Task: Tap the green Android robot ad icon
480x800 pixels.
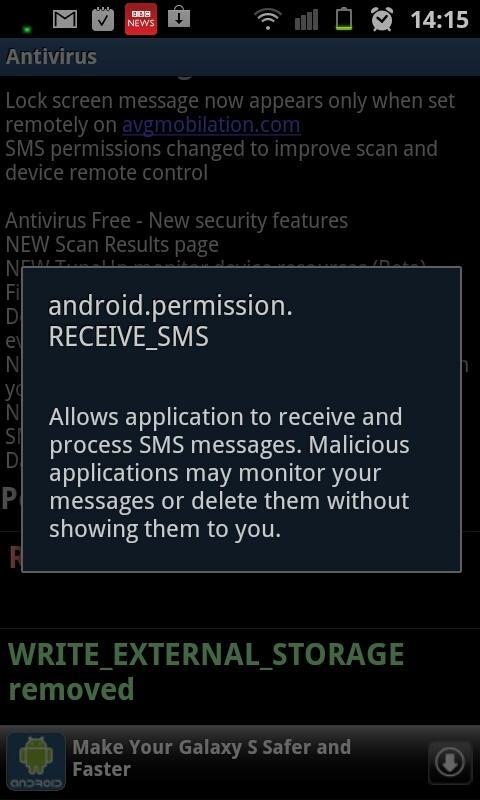Action: (x=36, y=762)
